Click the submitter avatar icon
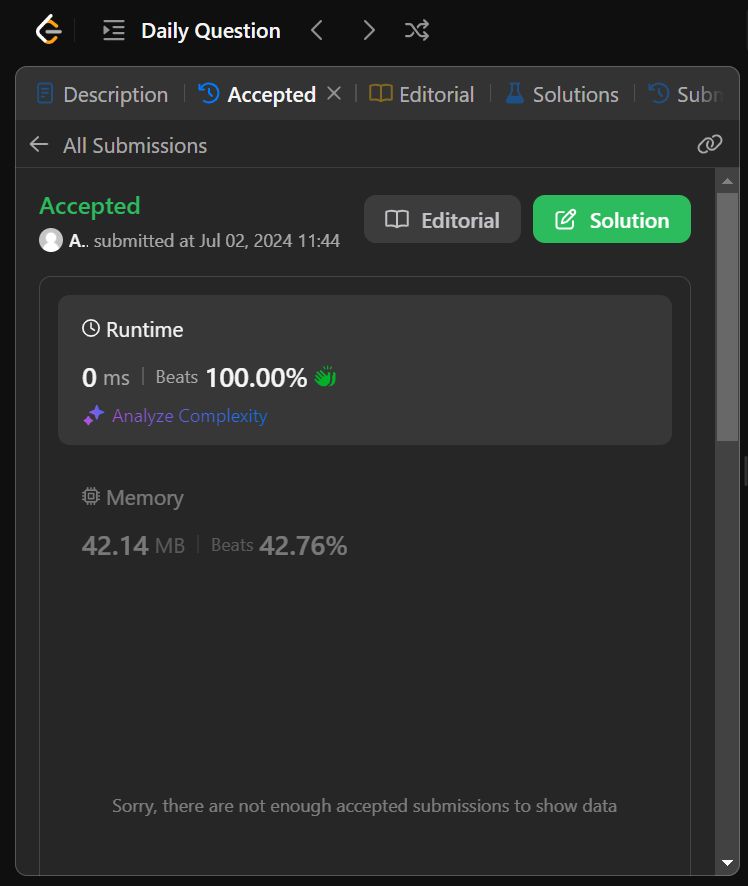Image resolution: width=748 pixels, height=886 pixels. click(x=51, y=240)
